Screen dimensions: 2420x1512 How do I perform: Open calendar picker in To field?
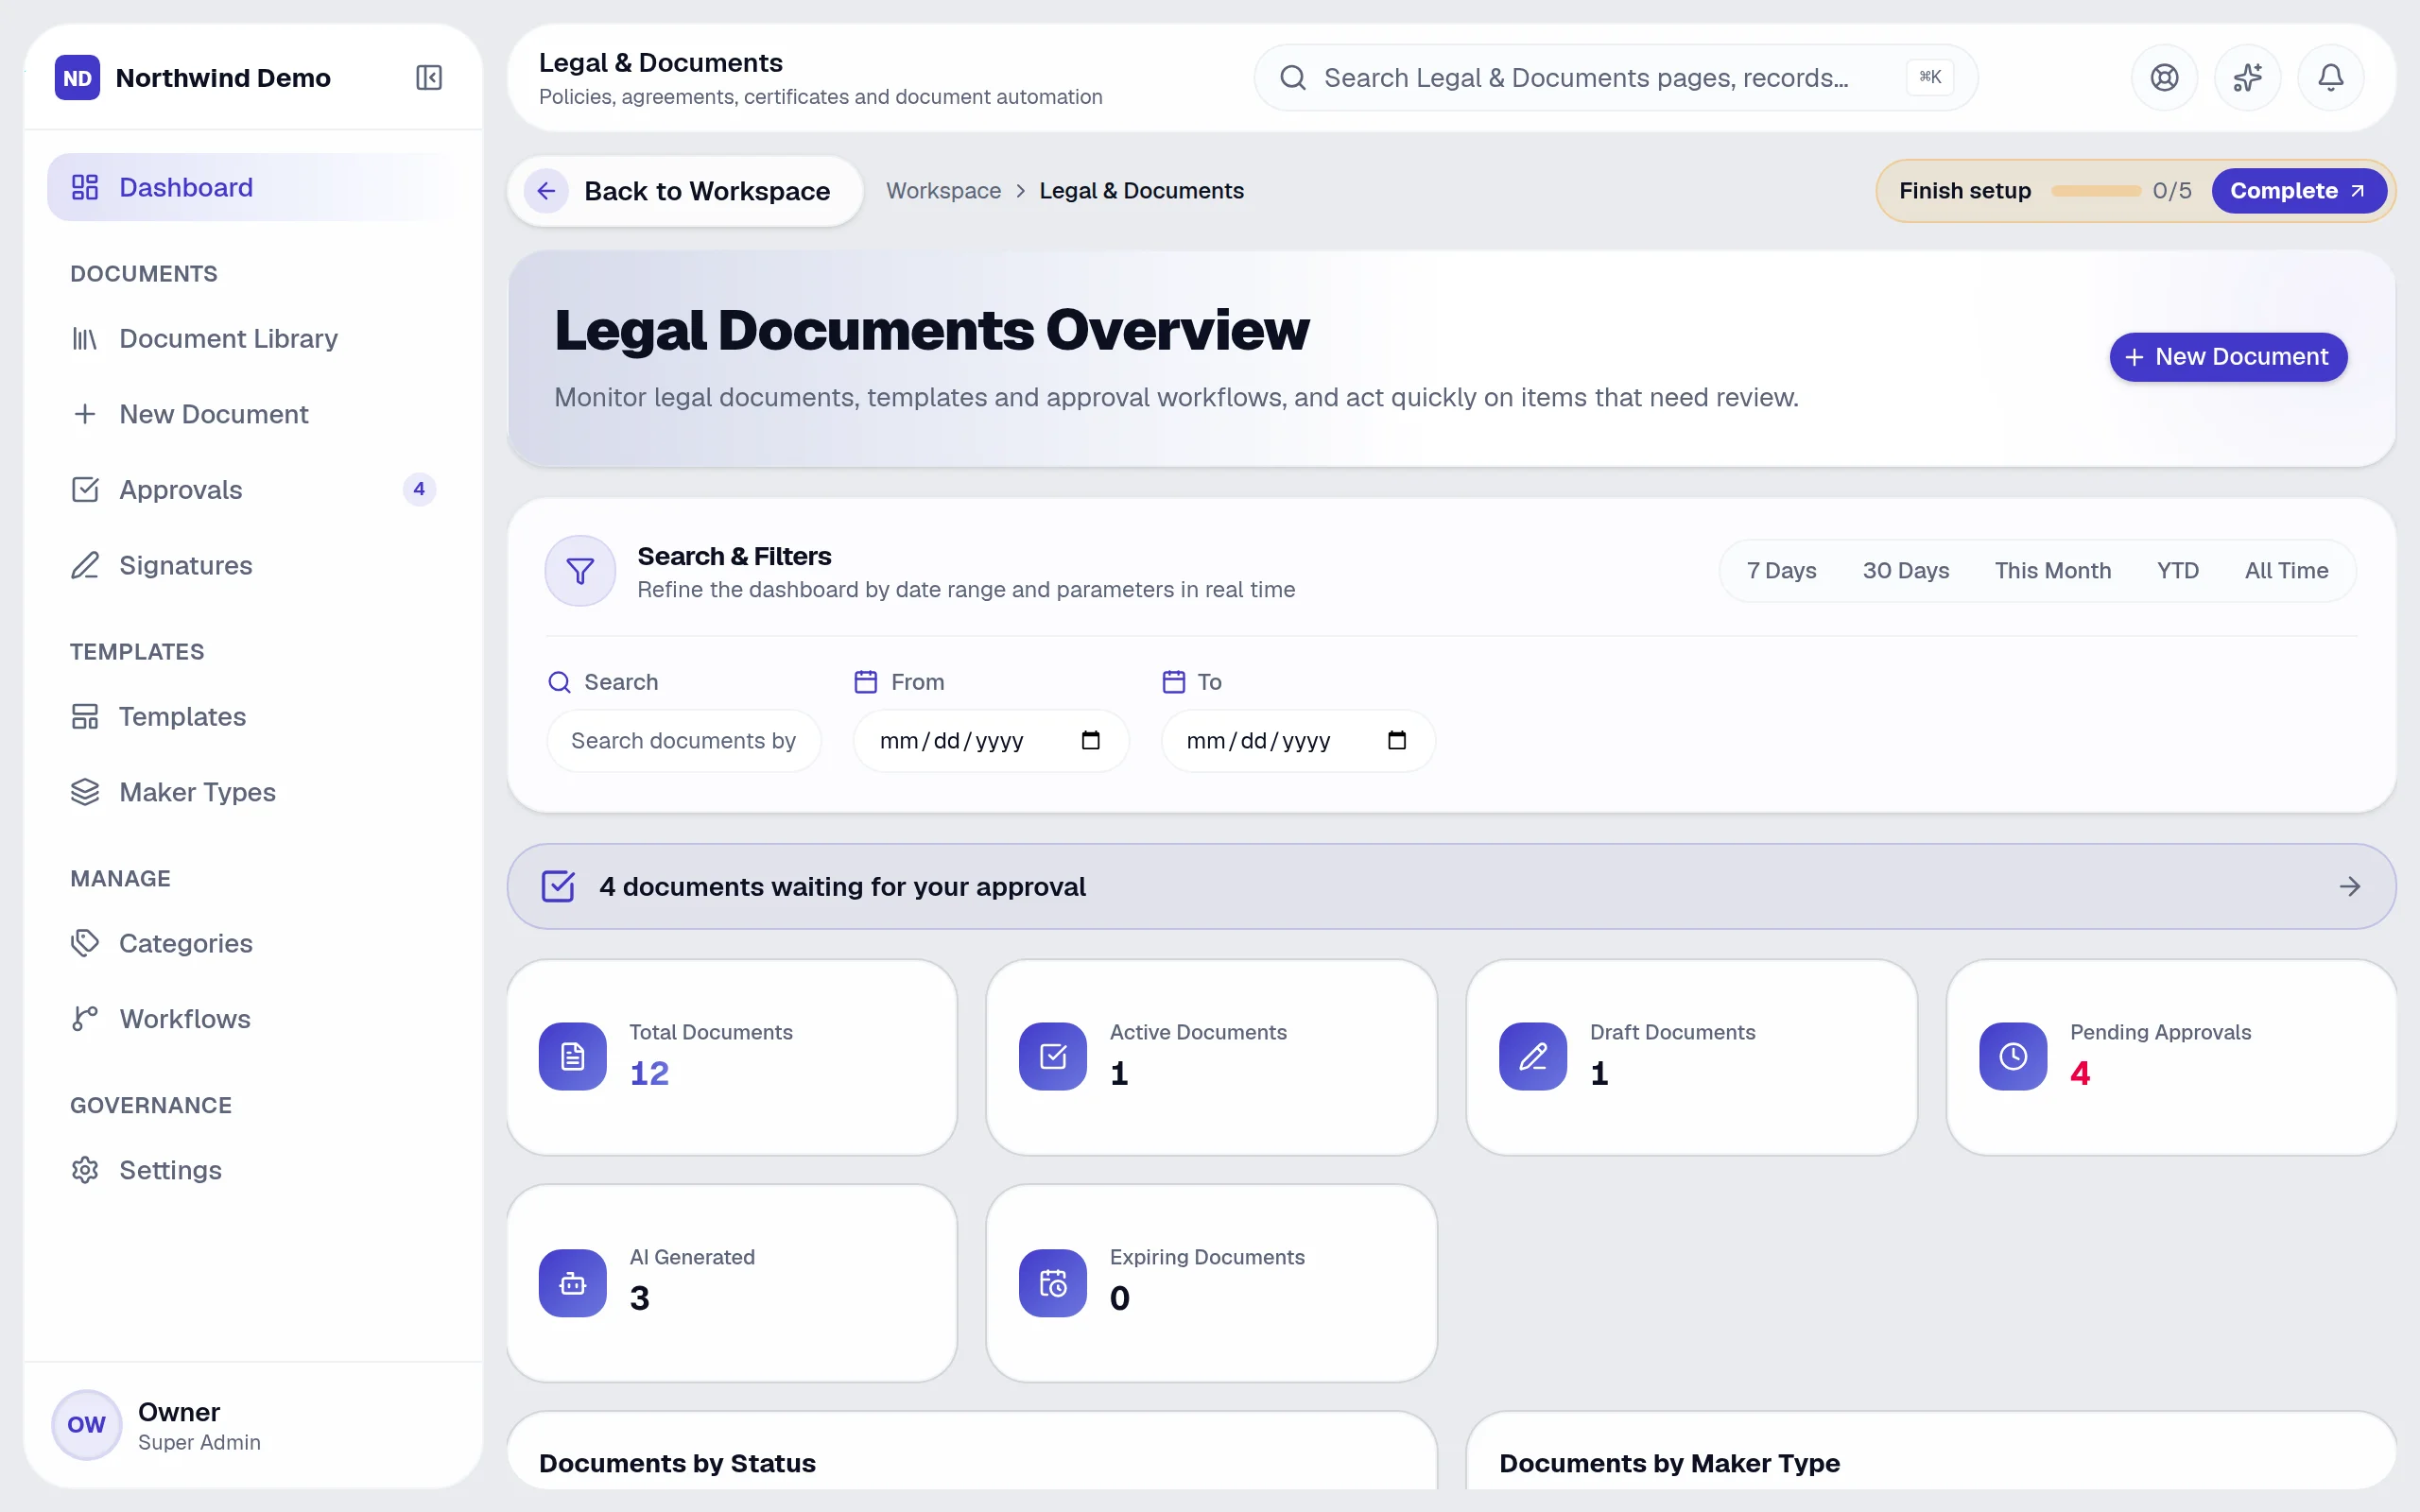(x=1397, y=740)
